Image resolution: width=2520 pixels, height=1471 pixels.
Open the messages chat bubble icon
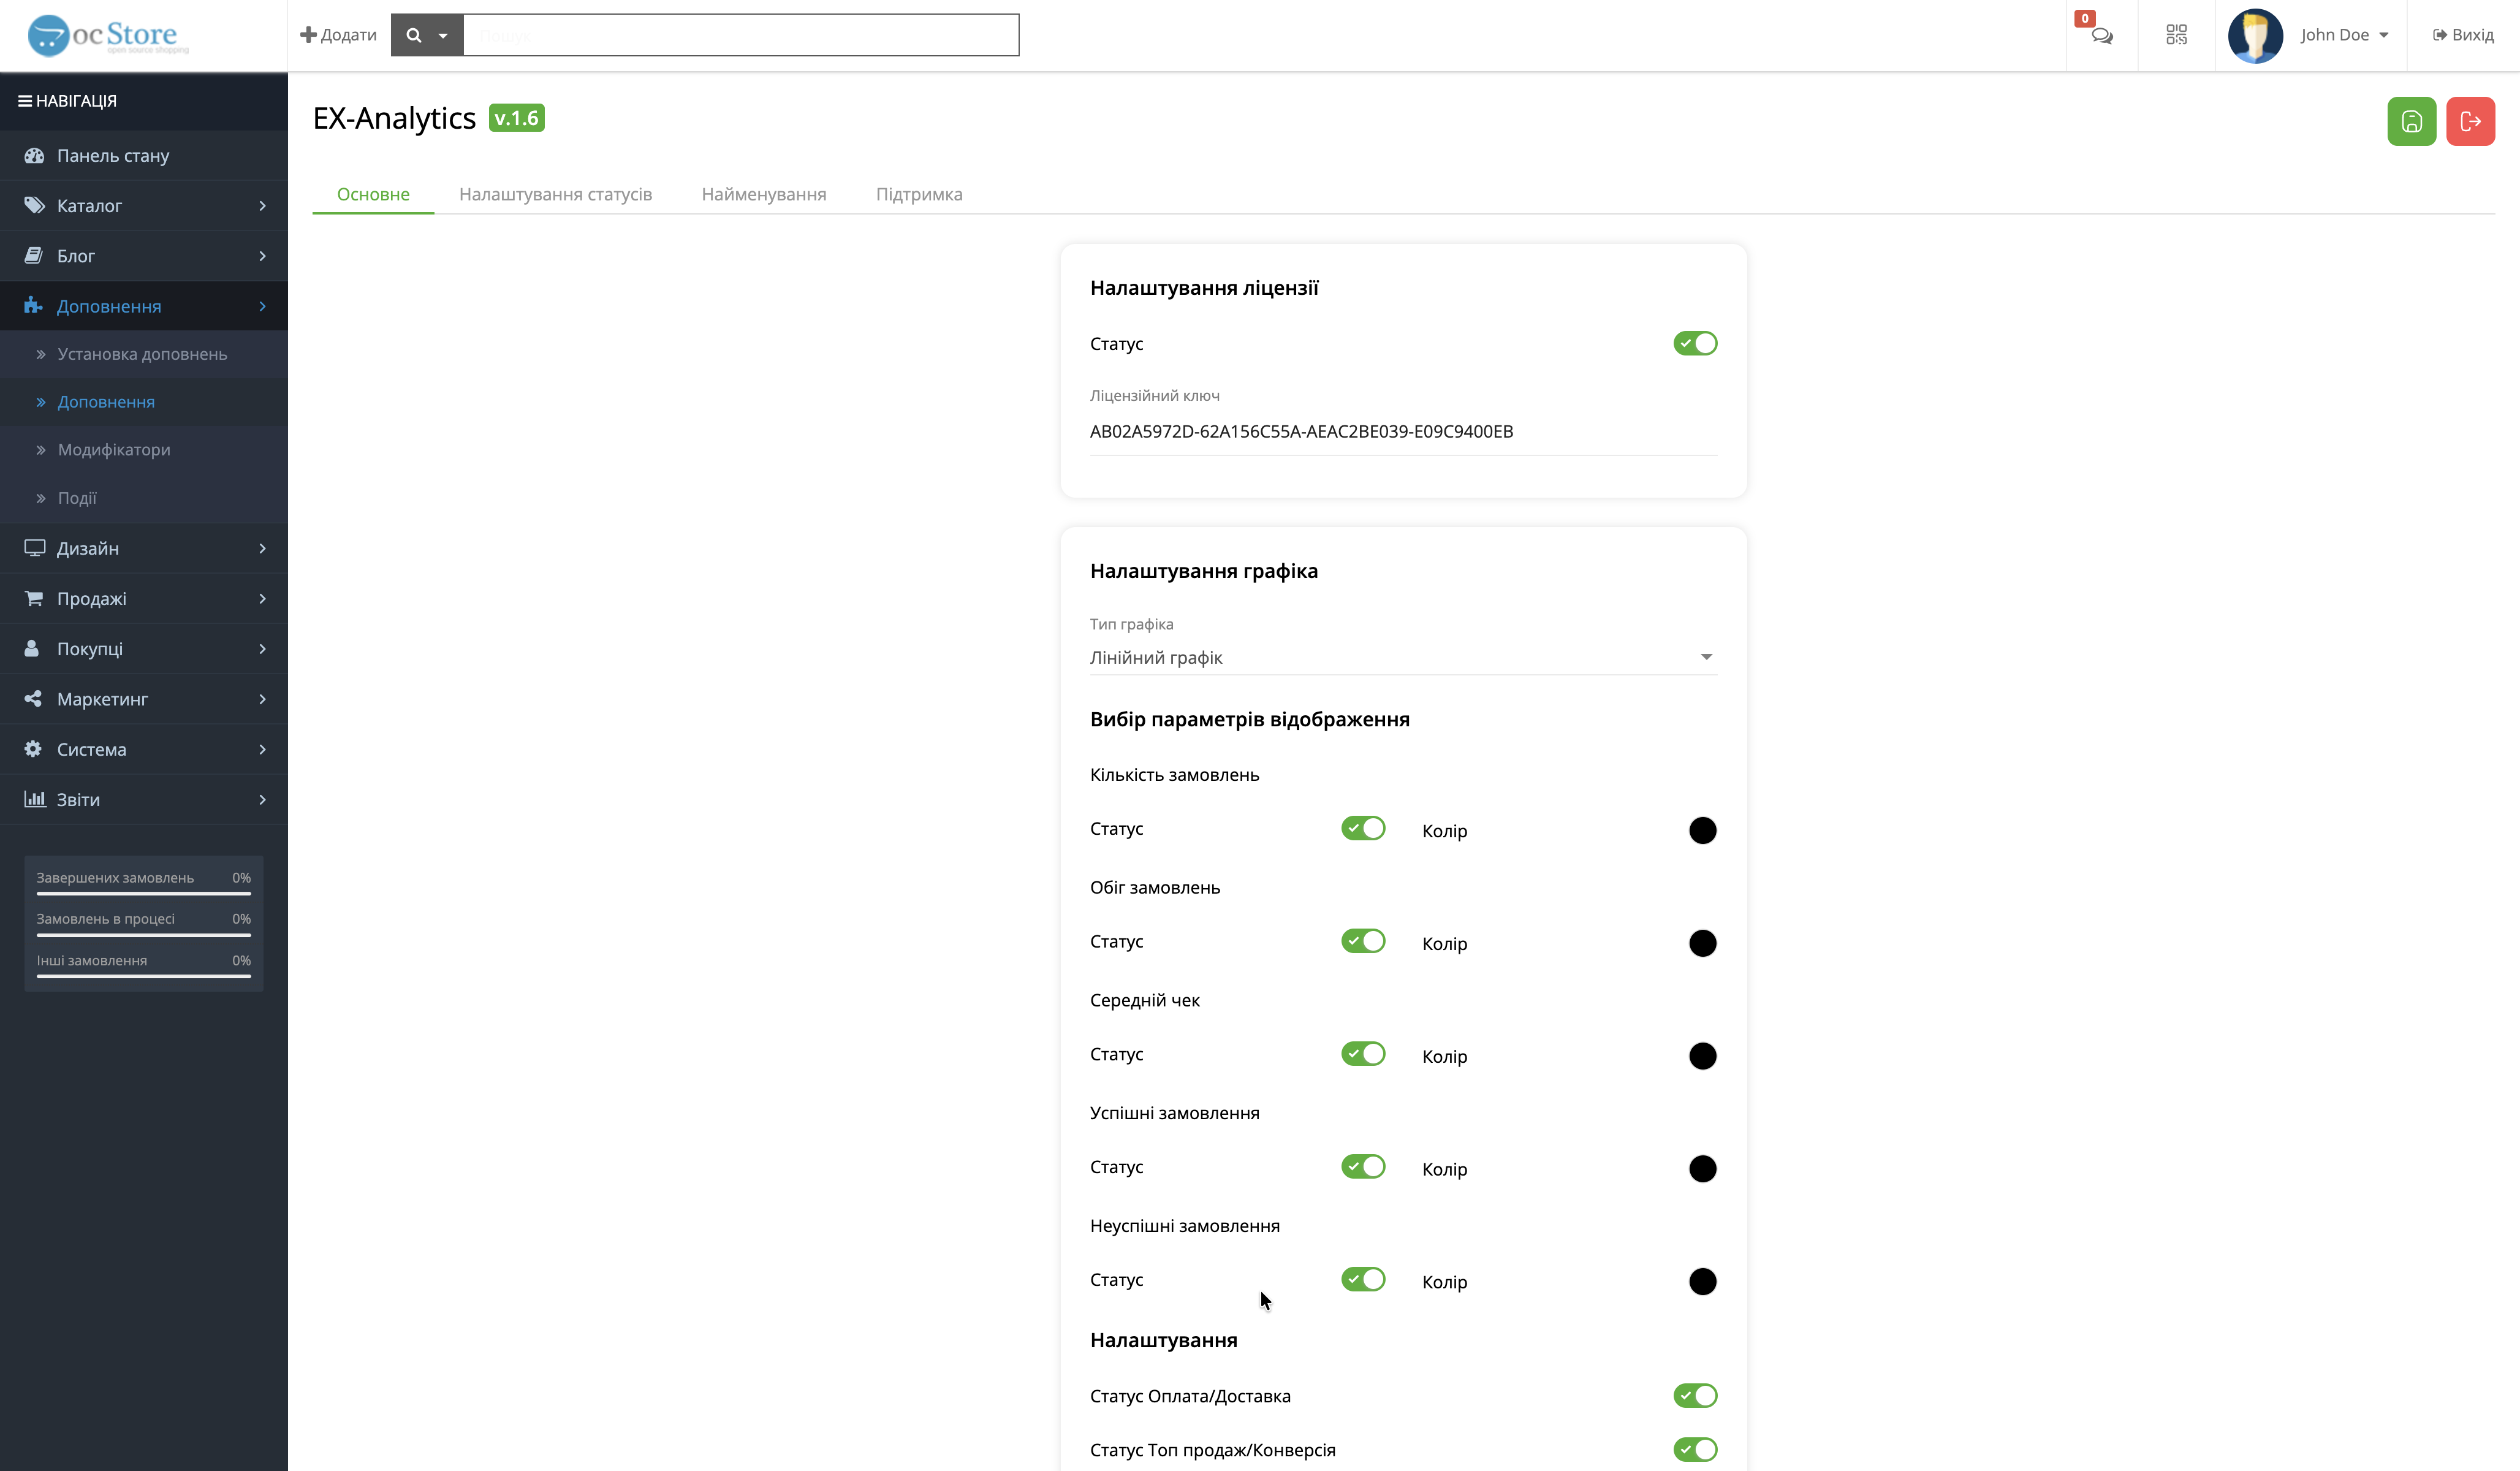(x=2101, y=36)
